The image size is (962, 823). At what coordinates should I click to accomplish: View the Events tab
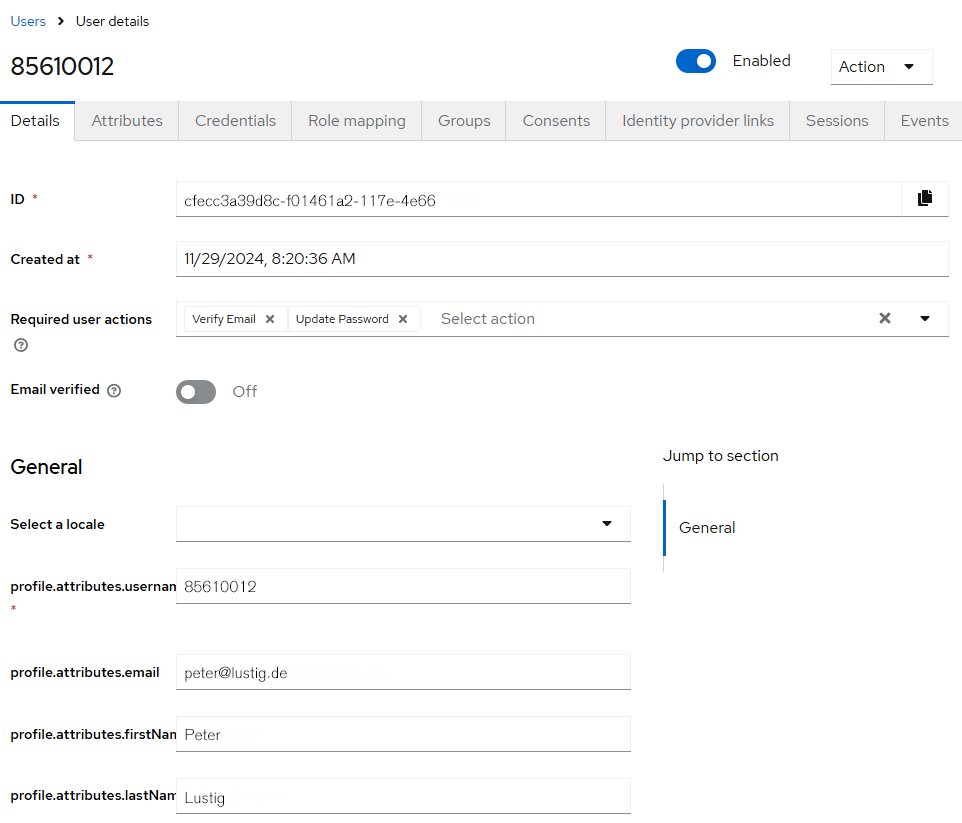(x=924, y=121)
